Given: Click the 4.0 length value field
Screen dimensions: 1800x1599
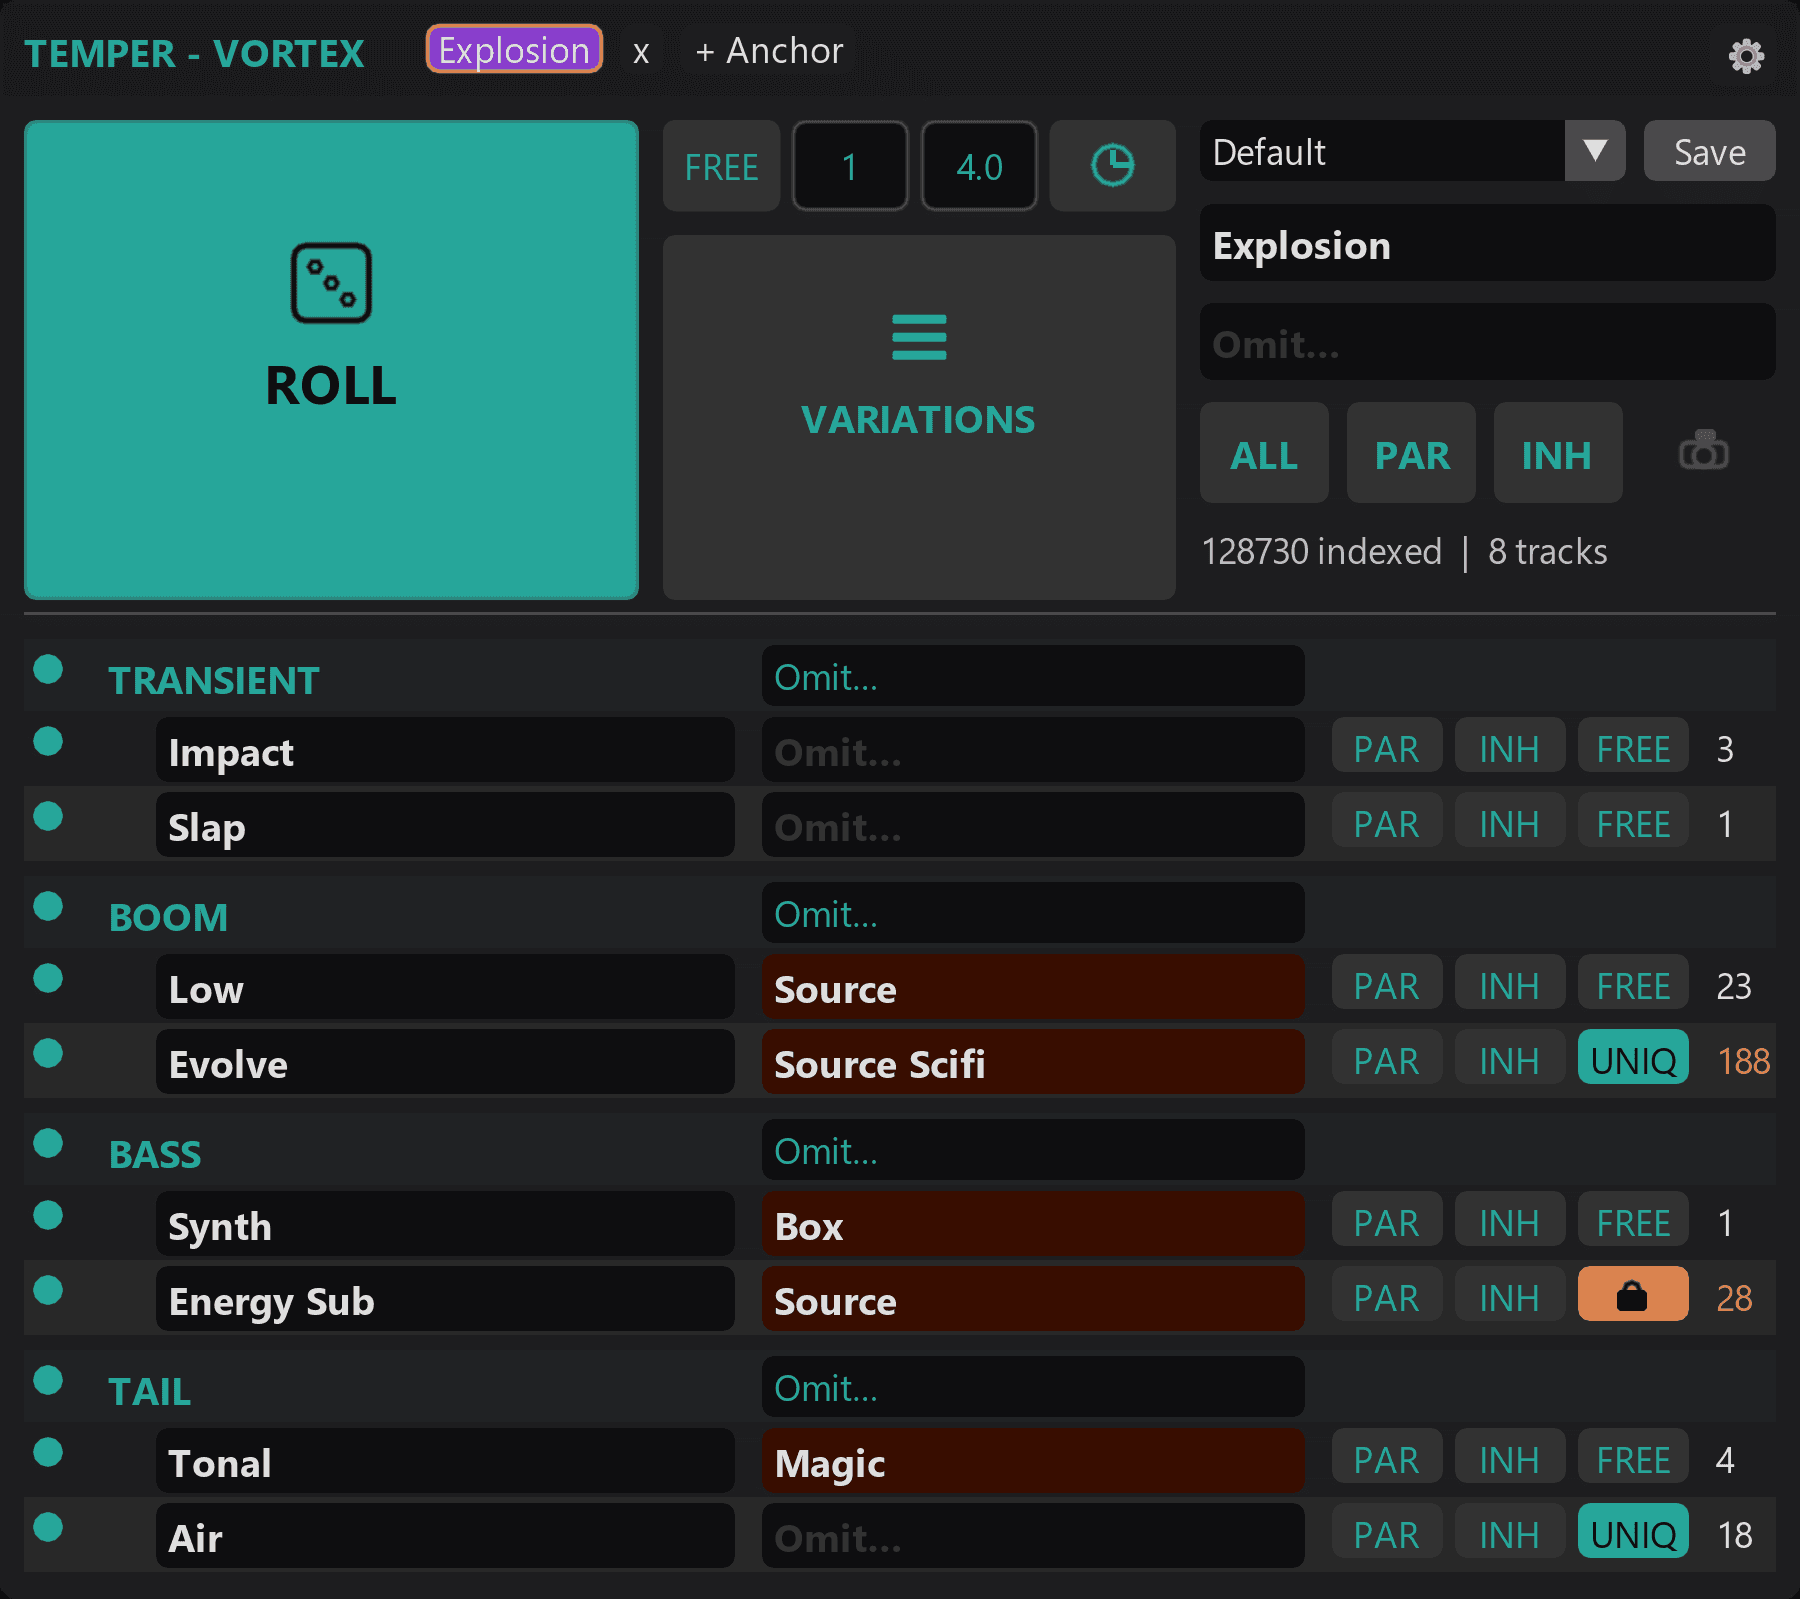Looking at the screenshot, I should coord(977,166).
